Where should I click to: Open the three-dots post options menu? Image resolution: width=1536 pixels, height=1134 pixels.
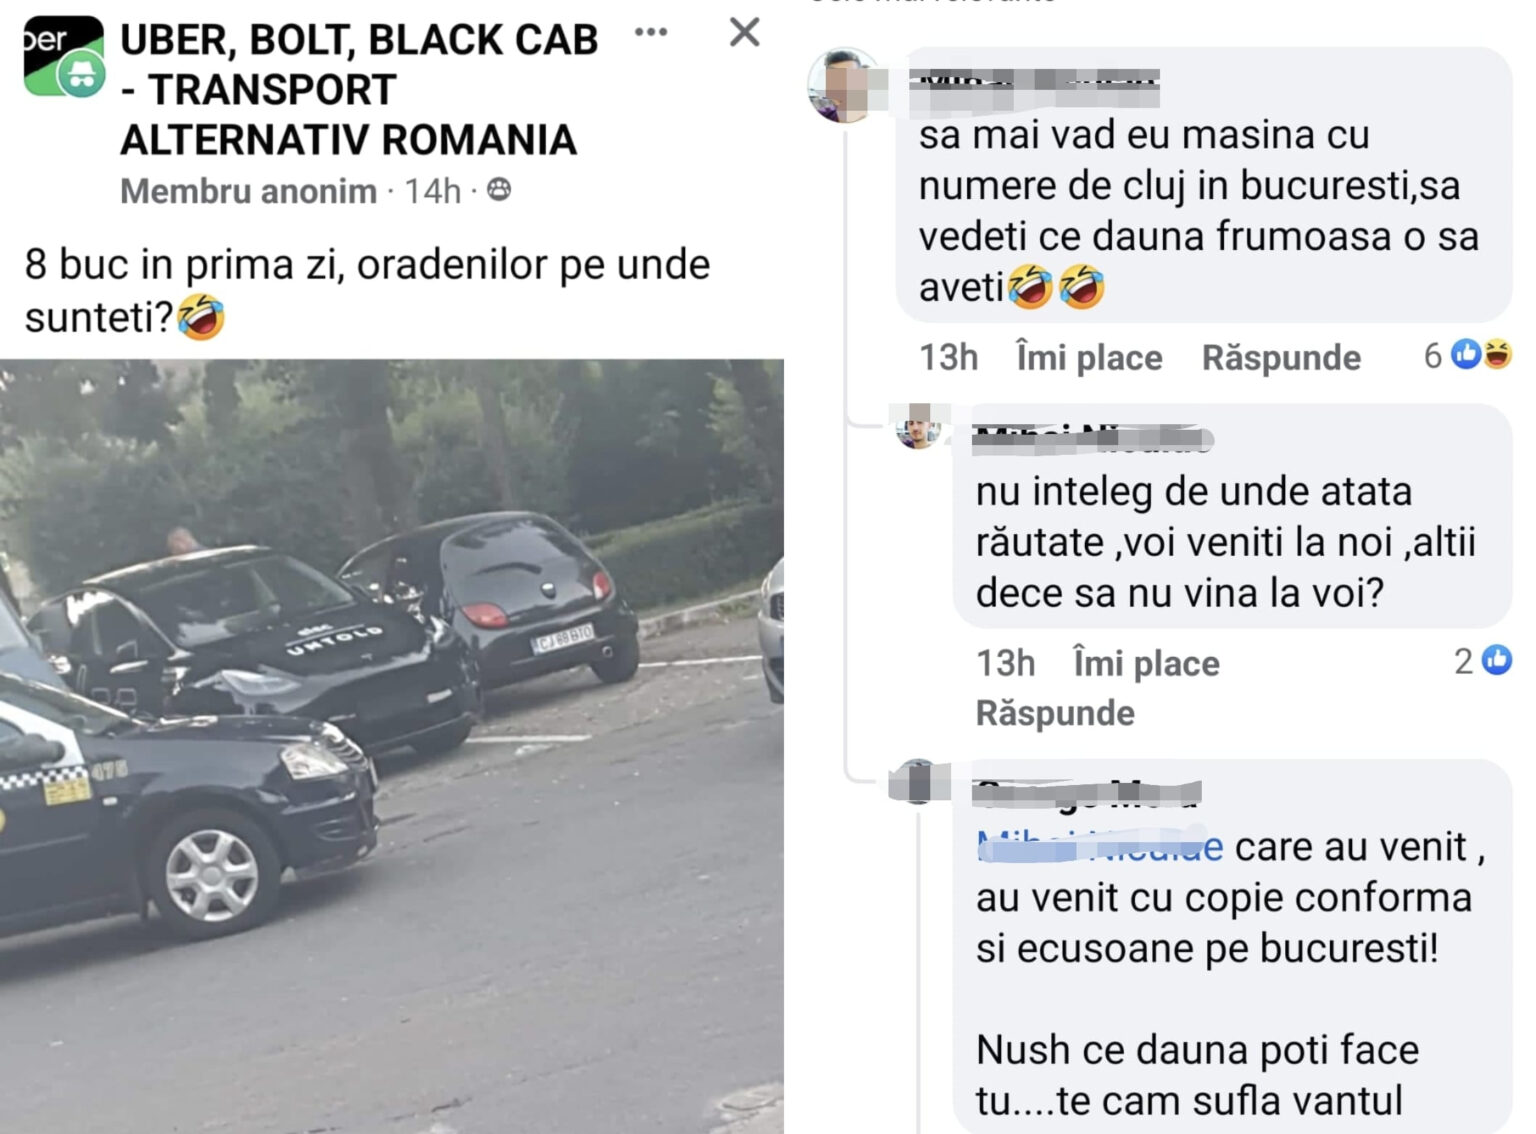click(x=651, y=32)
